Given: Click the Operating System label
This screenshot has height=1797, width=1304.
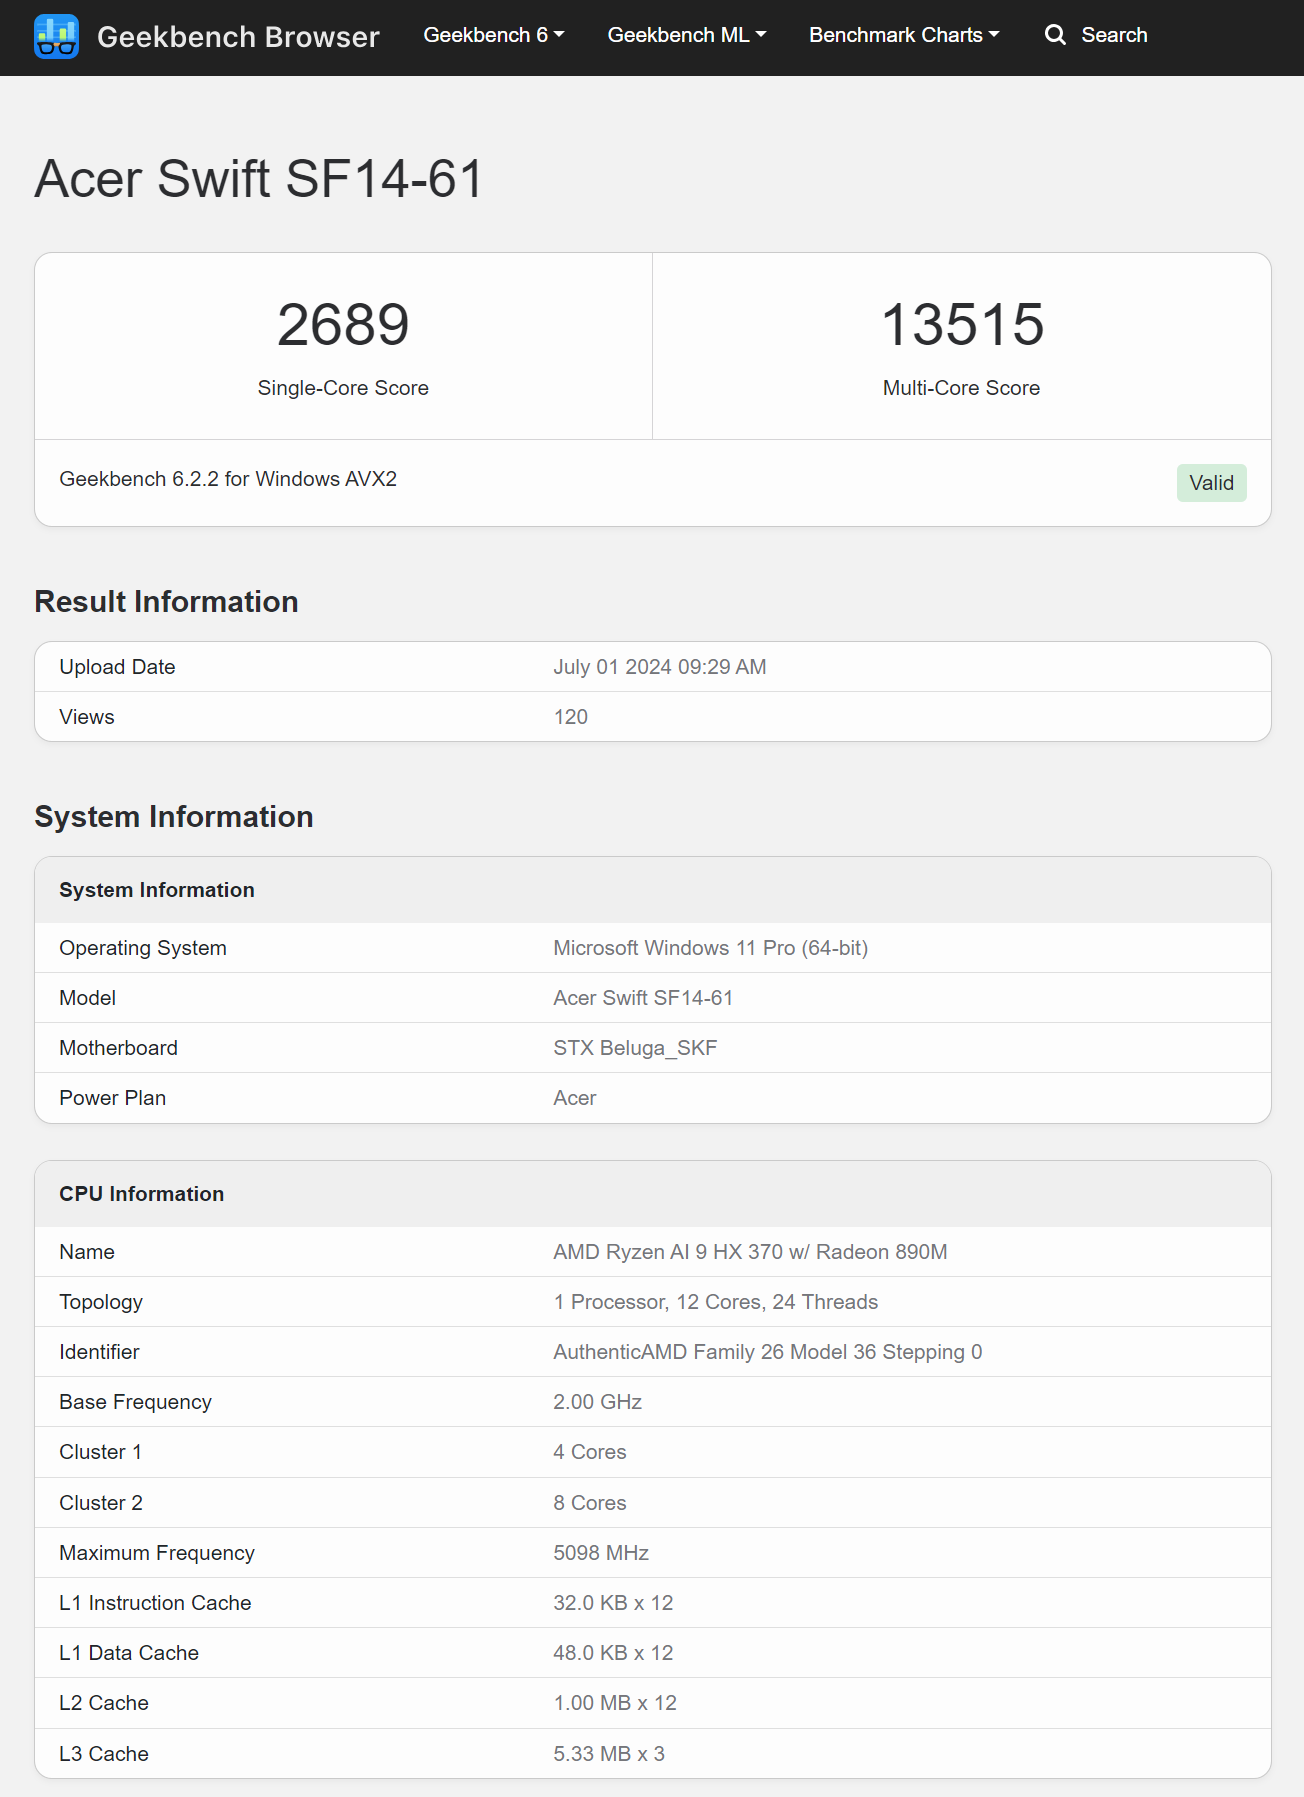Looking at the screenshot, I should 143,948.
